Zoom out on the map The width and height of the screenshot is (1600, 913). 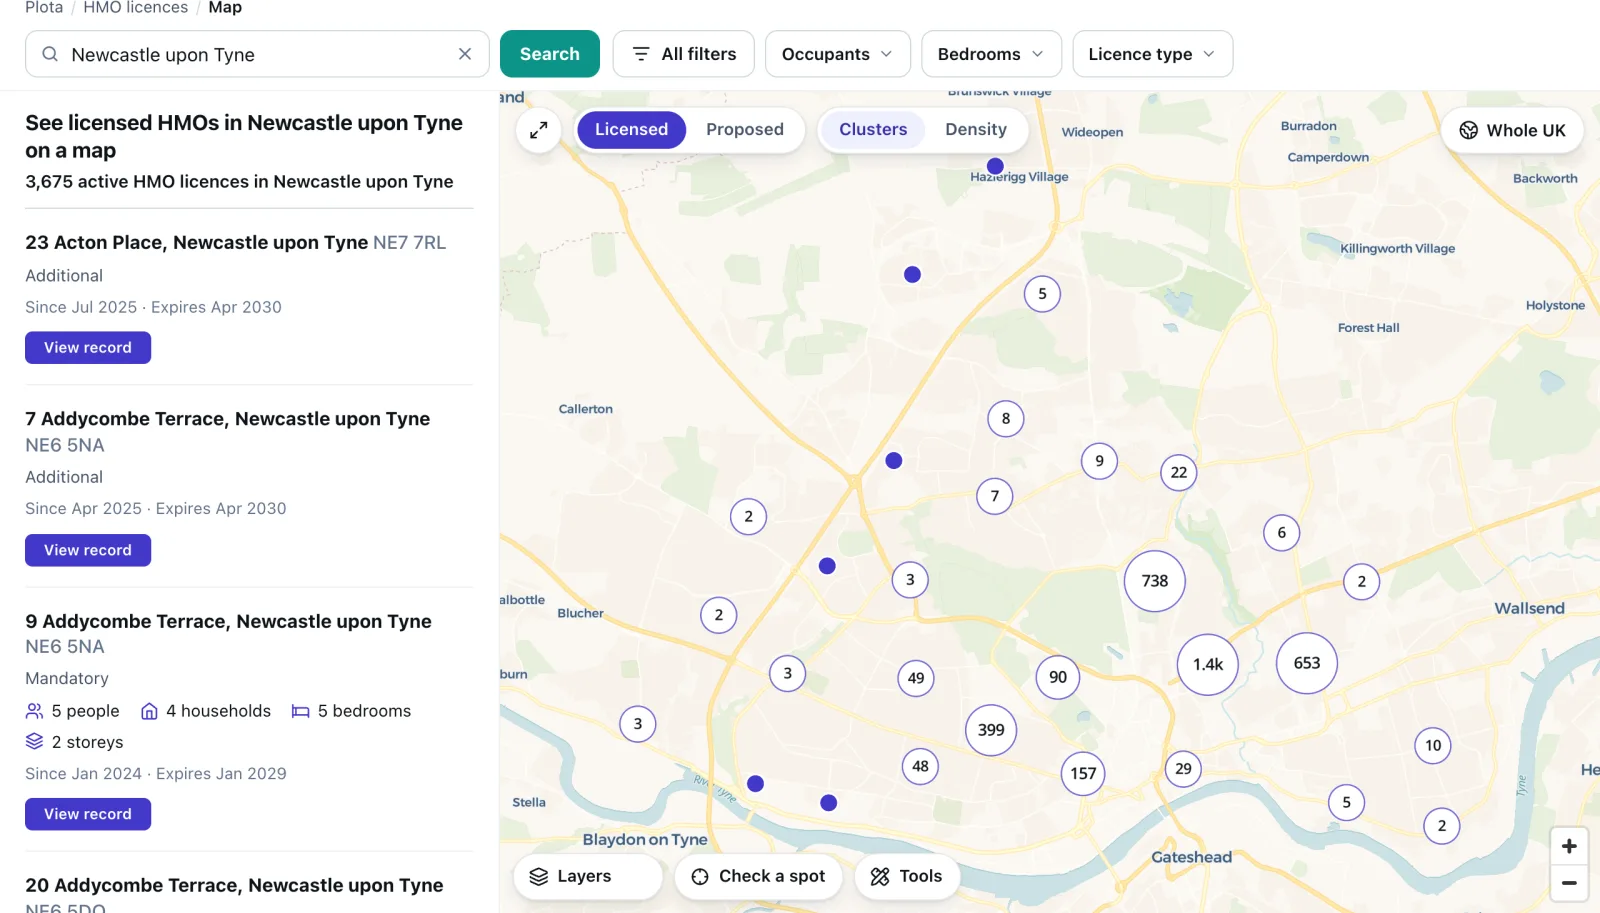[1569, 883]
